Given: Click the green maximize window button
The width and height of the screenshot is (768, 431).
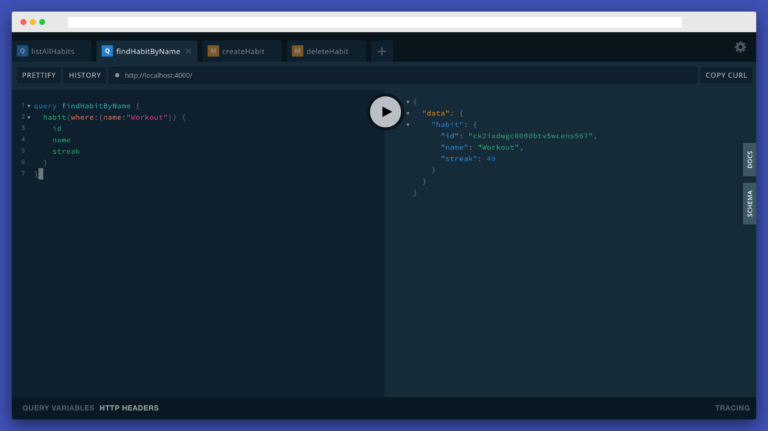Looking at the screenshot, I should (x=42, y=22).
